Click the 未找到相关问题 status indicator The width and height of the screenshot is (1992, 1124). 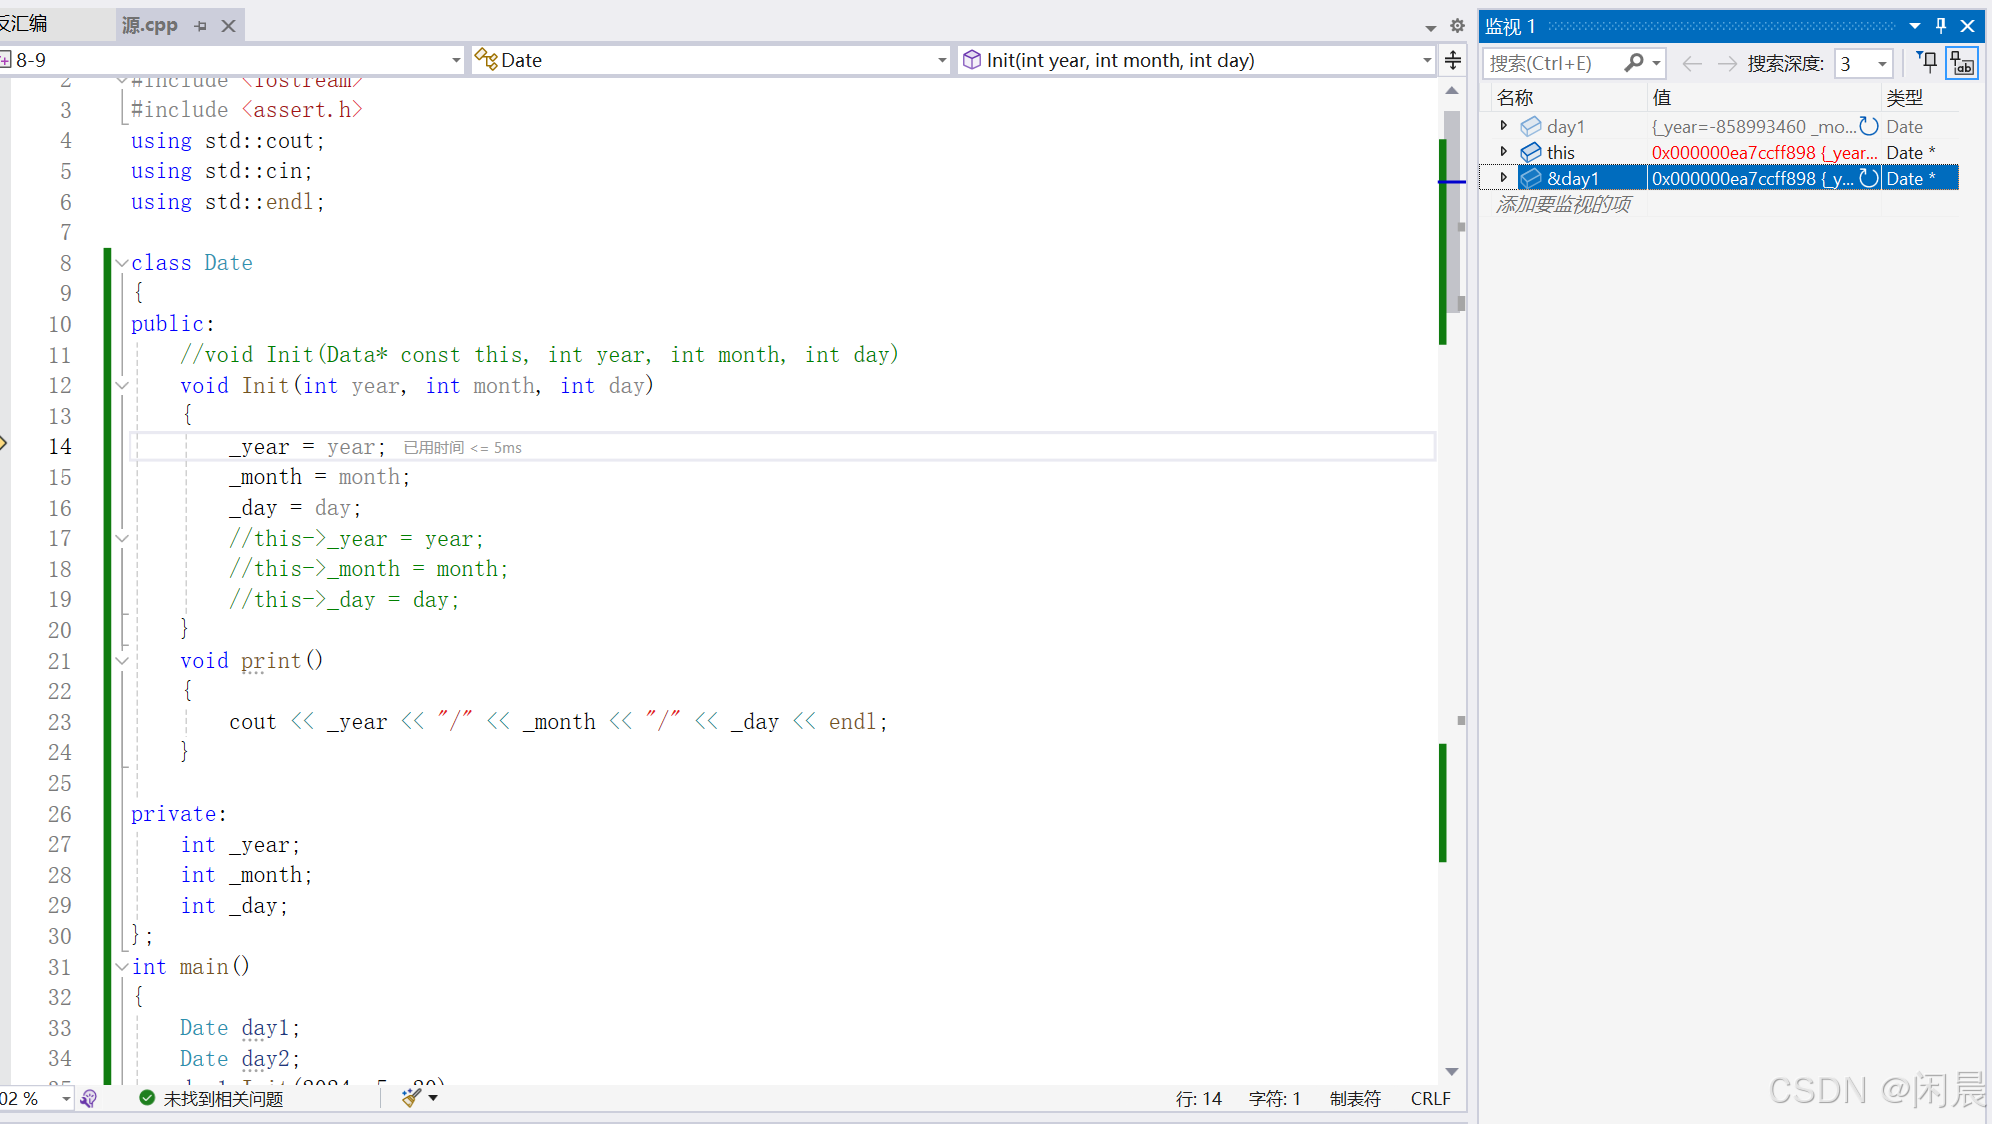point(212,1098)
